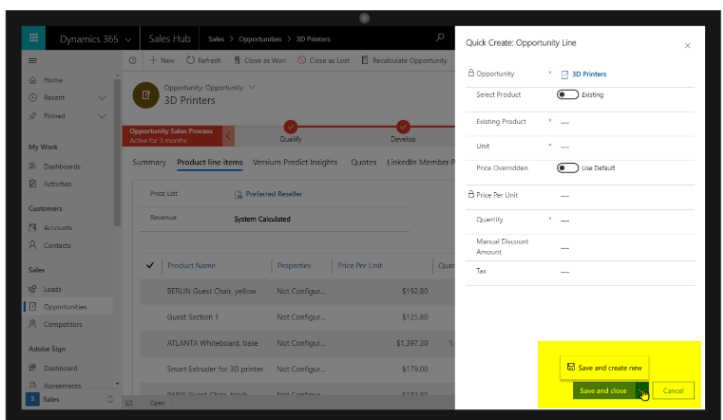Click the Save and close button
Image resolution: width=723 pixels, height=420 pixels.
(603, 391)
